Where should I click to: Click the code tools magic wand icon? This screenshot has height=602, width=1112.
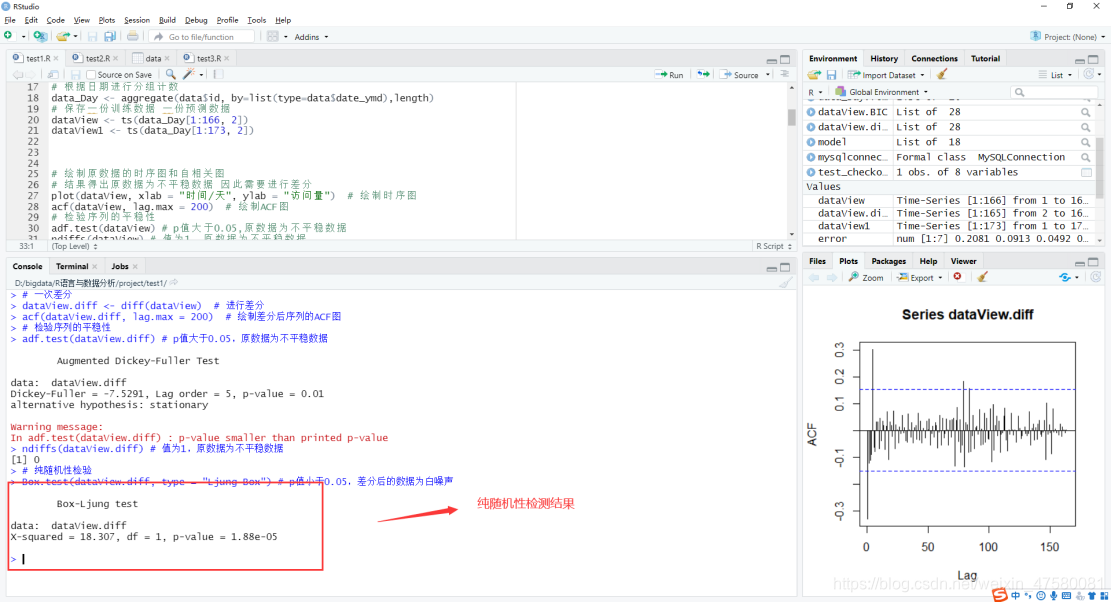click(189, 74)
